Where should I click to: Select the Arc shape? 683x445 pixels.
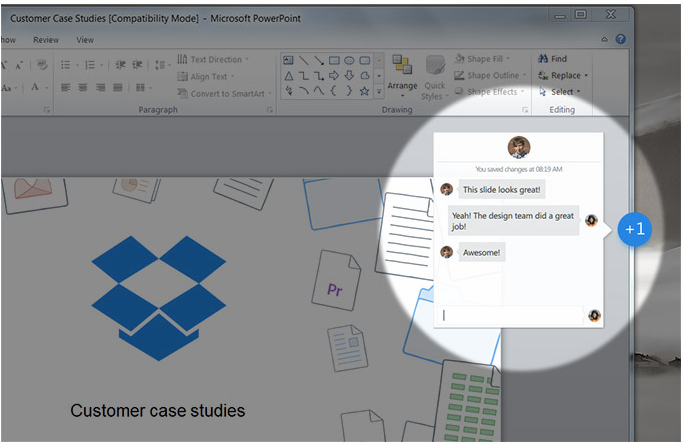coord(304,91)
